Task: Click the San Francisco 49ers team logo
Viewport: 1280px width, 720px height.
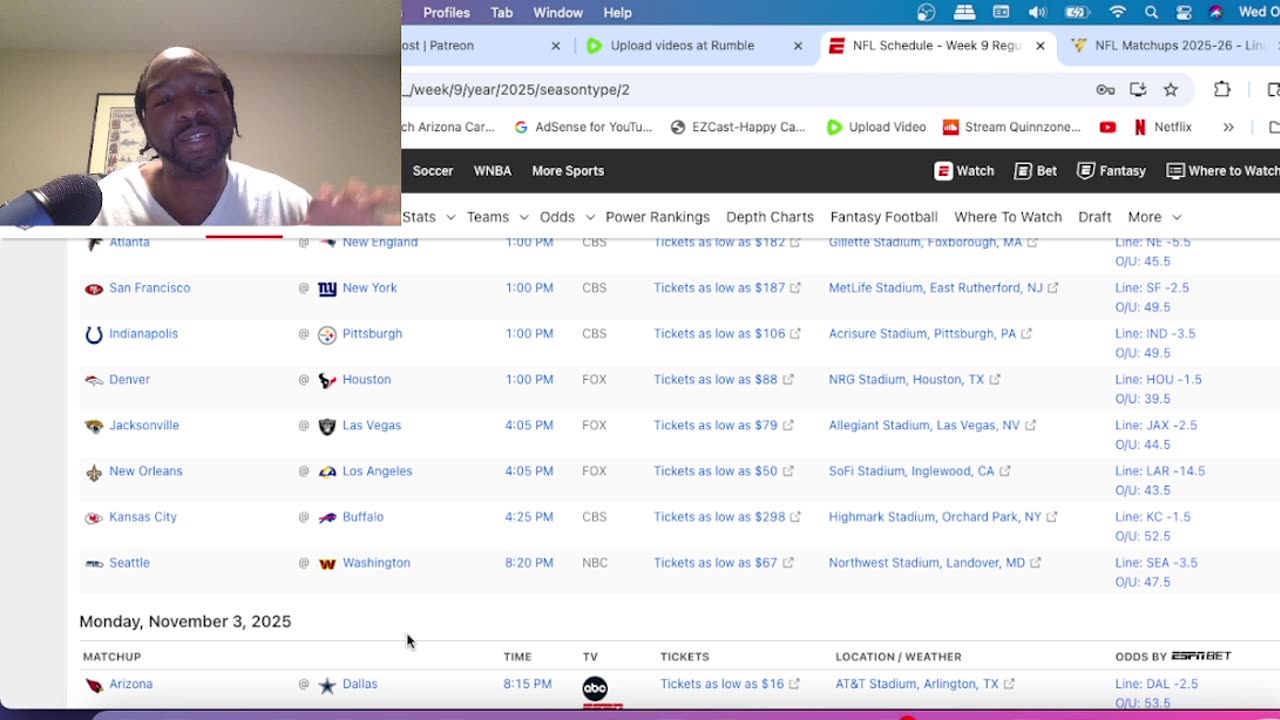Action: click(x=93, y=288)
